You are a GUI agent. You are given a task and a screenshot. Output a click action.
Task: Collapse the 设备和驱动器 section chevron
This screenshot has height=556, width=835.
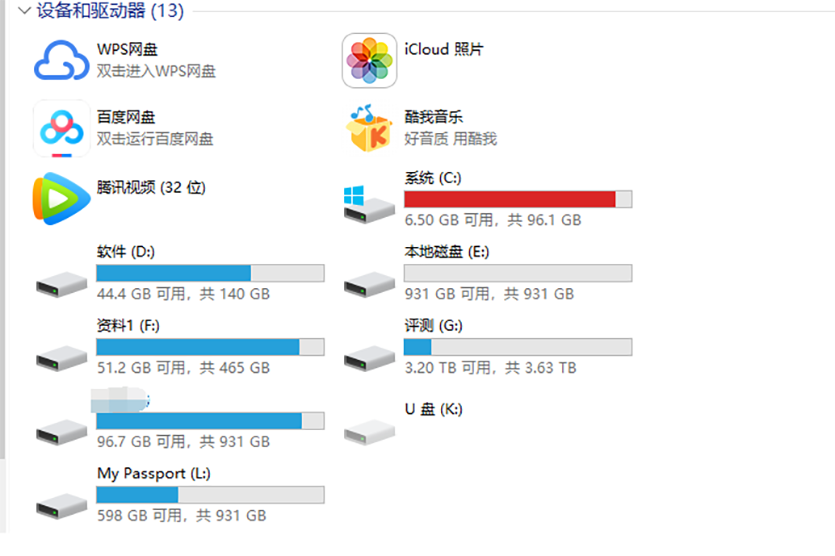(x=24, y=12)
